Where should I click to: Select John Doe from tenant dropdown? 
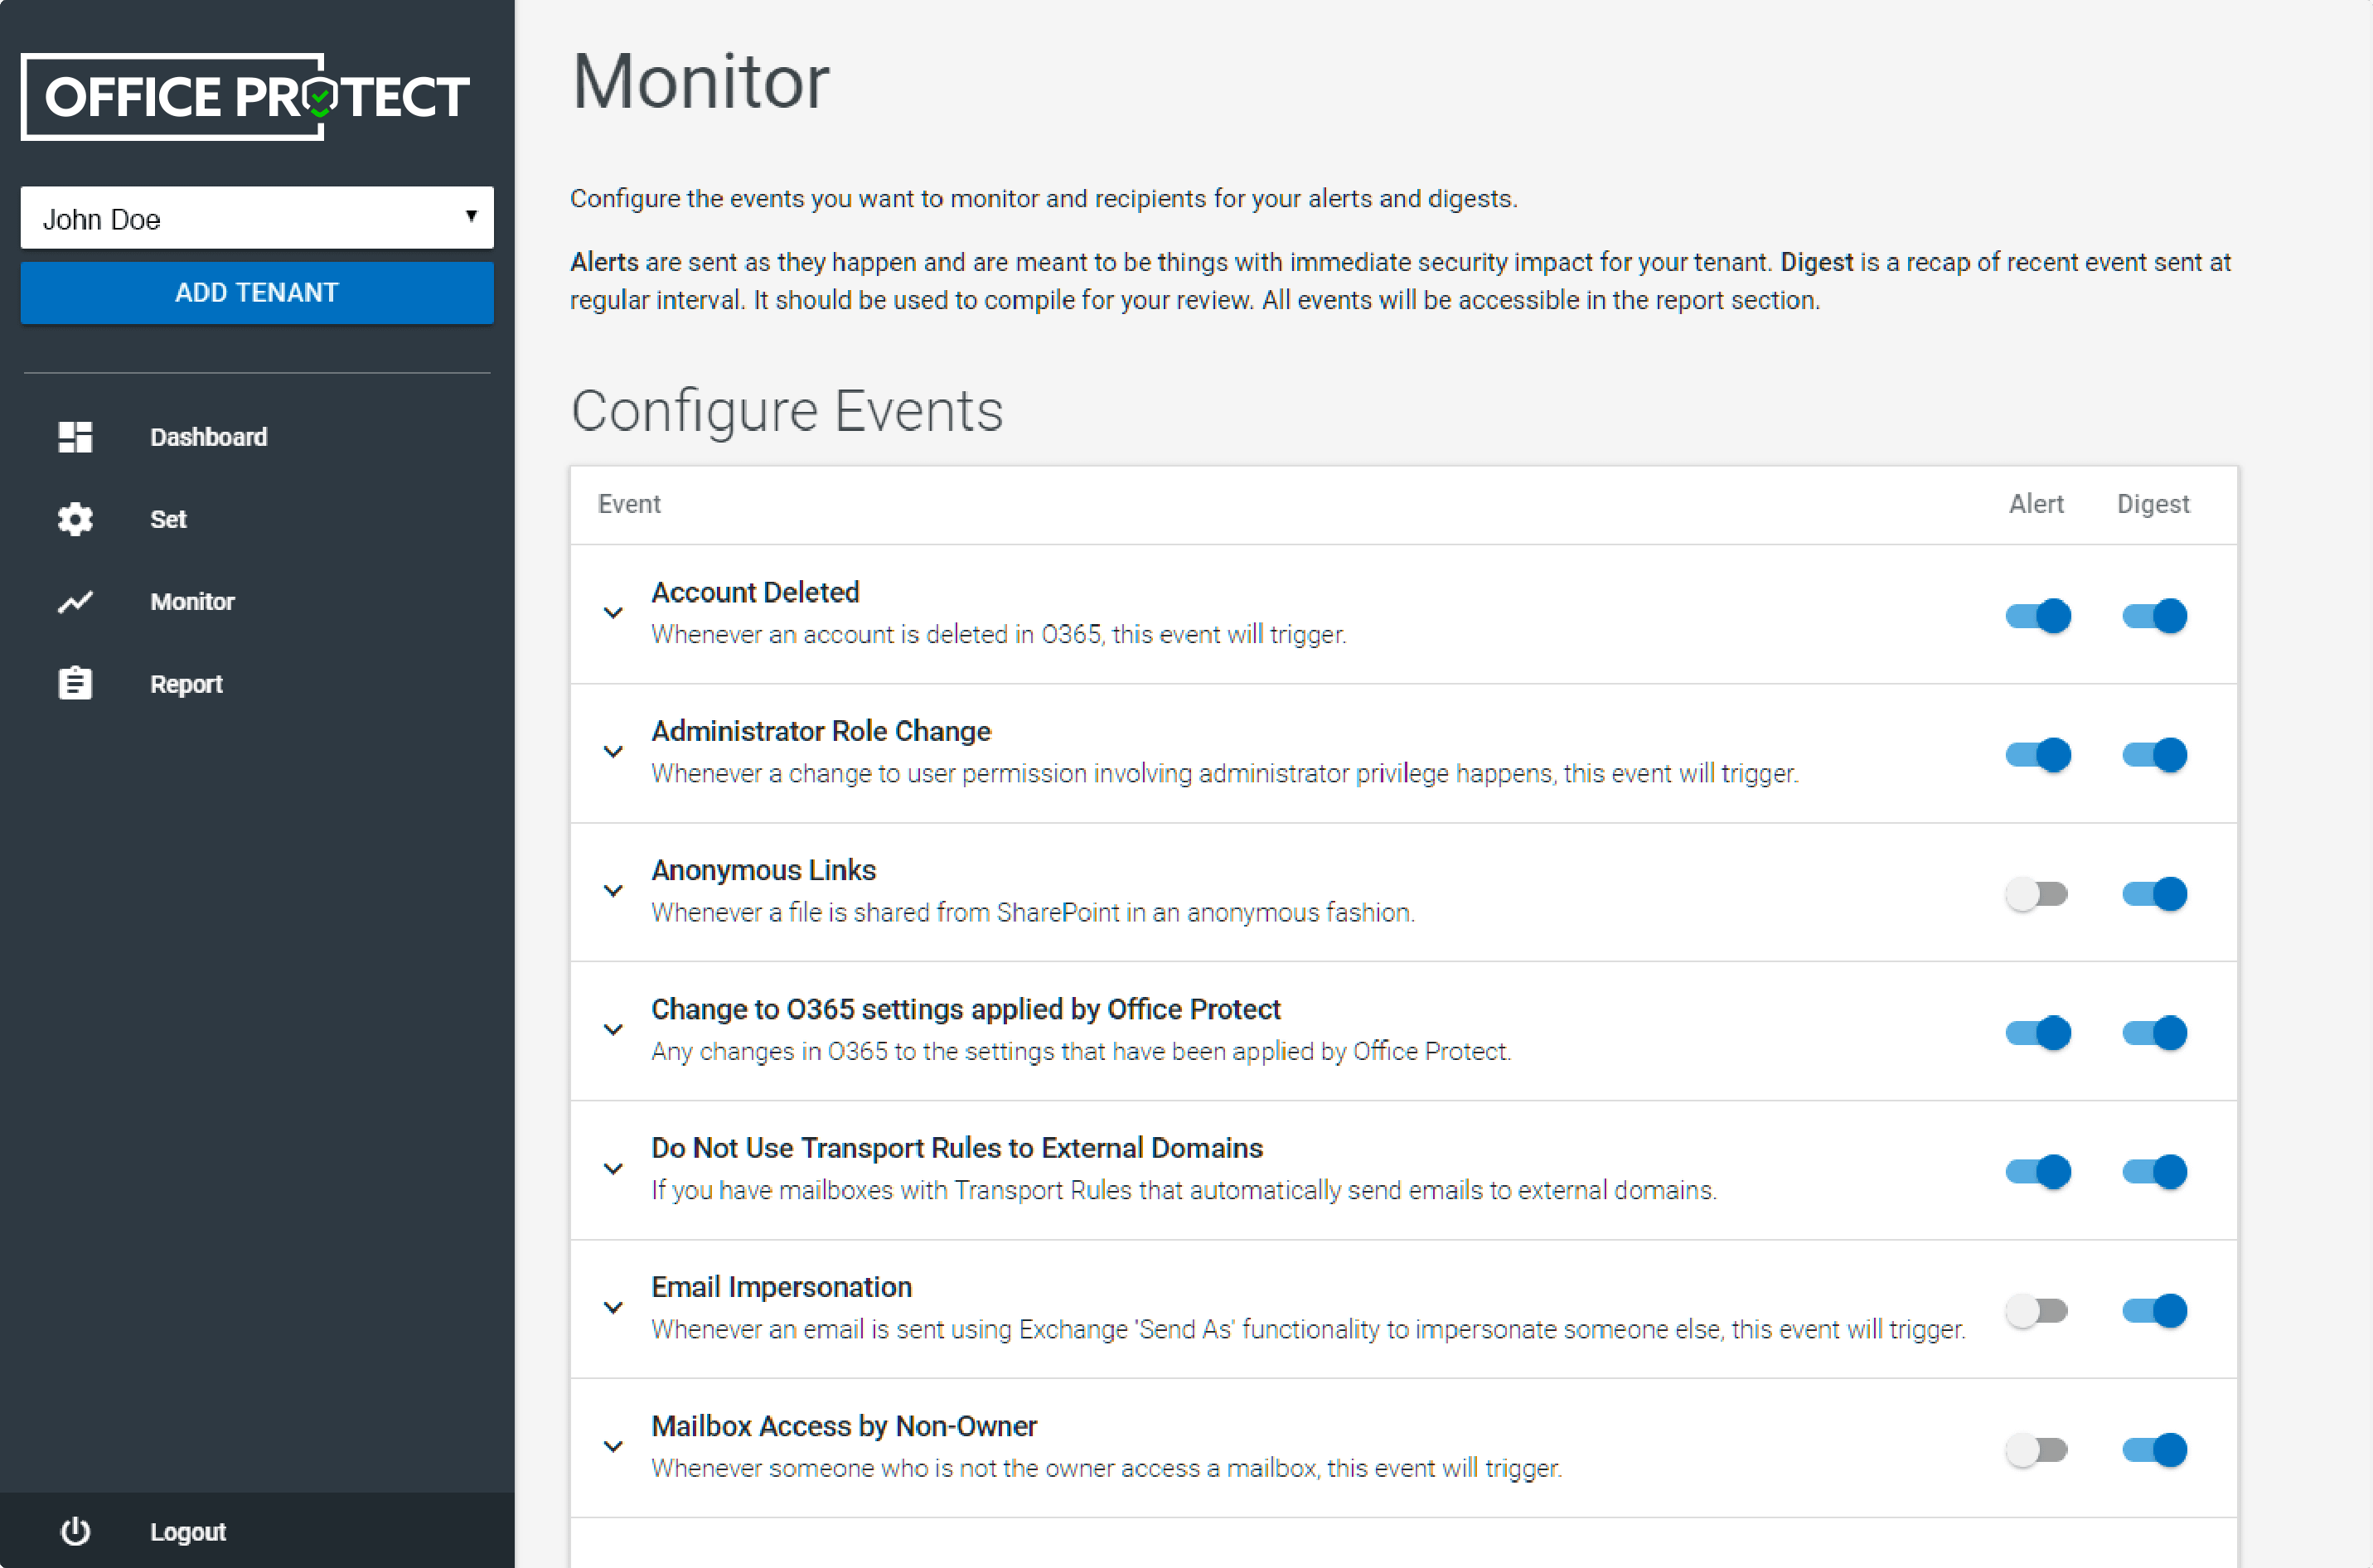click(257, 219)
